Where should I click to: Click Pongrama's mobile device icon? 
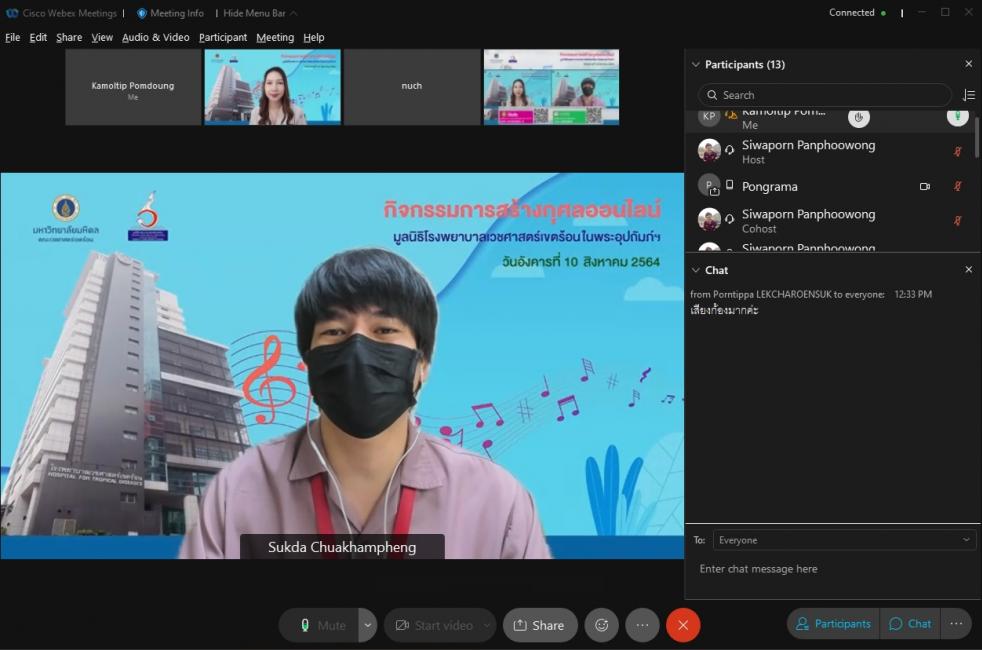(730, 185)
